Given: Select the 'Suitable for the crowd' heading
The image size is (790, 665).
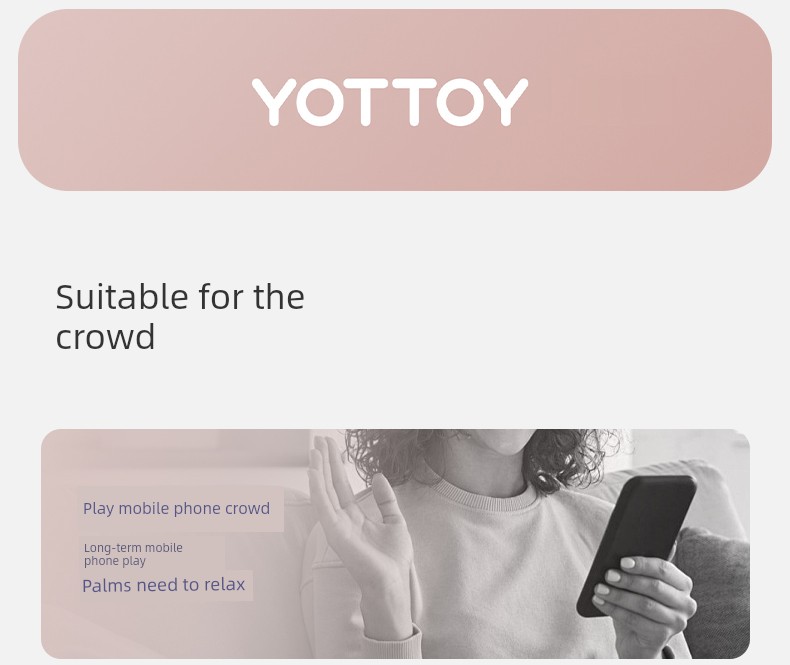Looking at the screenshot, I should [x=180, y=316].
